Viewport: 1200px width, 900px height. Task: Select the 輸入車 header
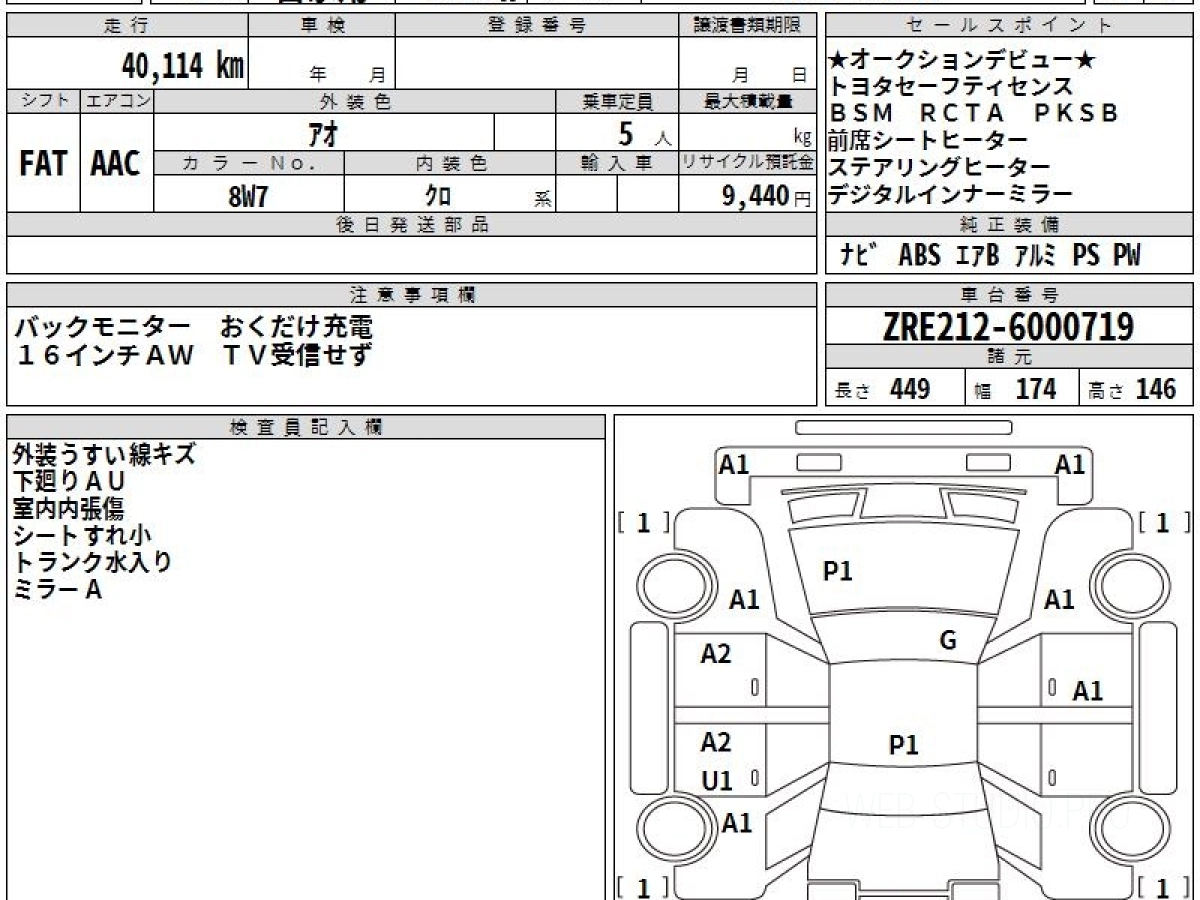617,163
